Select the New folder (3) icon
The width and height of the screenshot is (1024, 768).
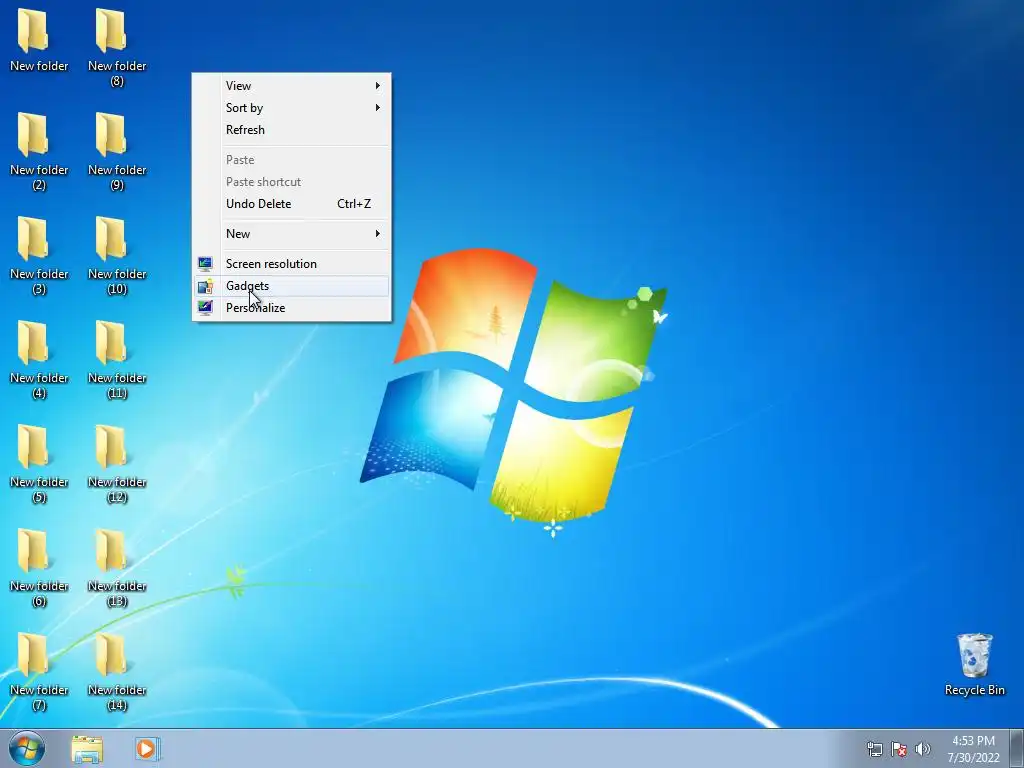39,255
